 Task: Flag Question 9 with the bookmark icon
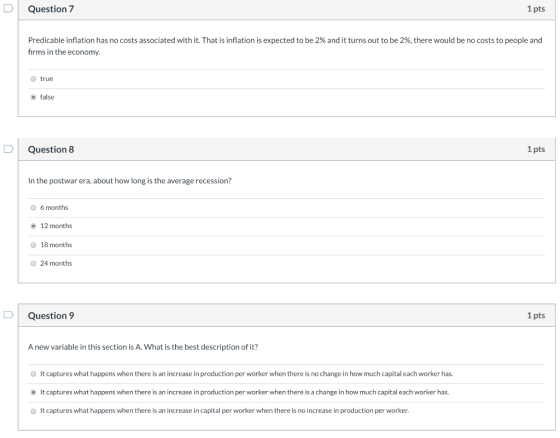(x=8, y=315)
